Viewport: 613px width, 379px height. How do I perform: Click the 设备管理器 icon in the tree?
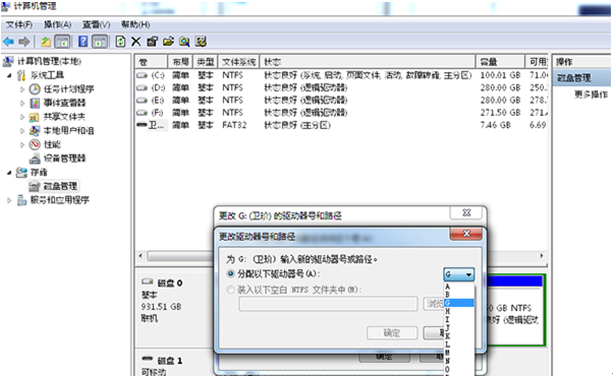[35, 158]
